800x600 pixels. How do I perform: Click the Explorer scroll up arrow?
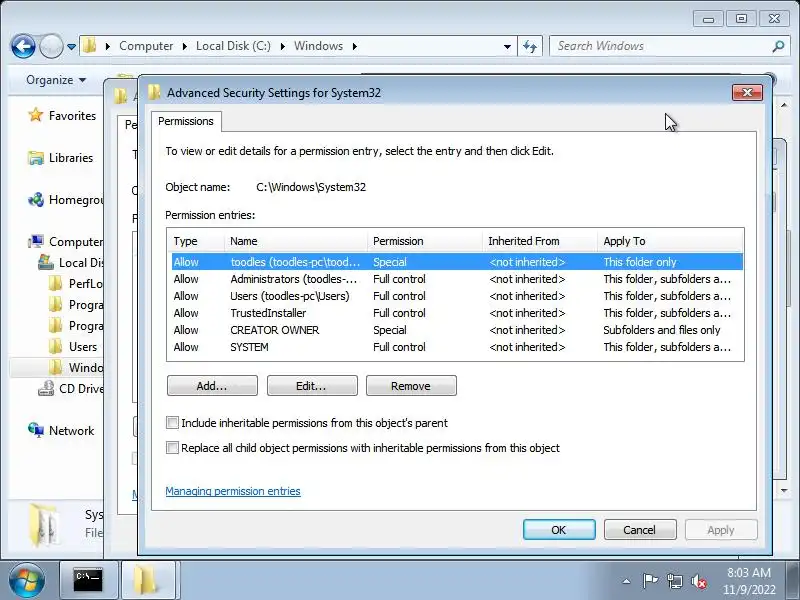784,106
